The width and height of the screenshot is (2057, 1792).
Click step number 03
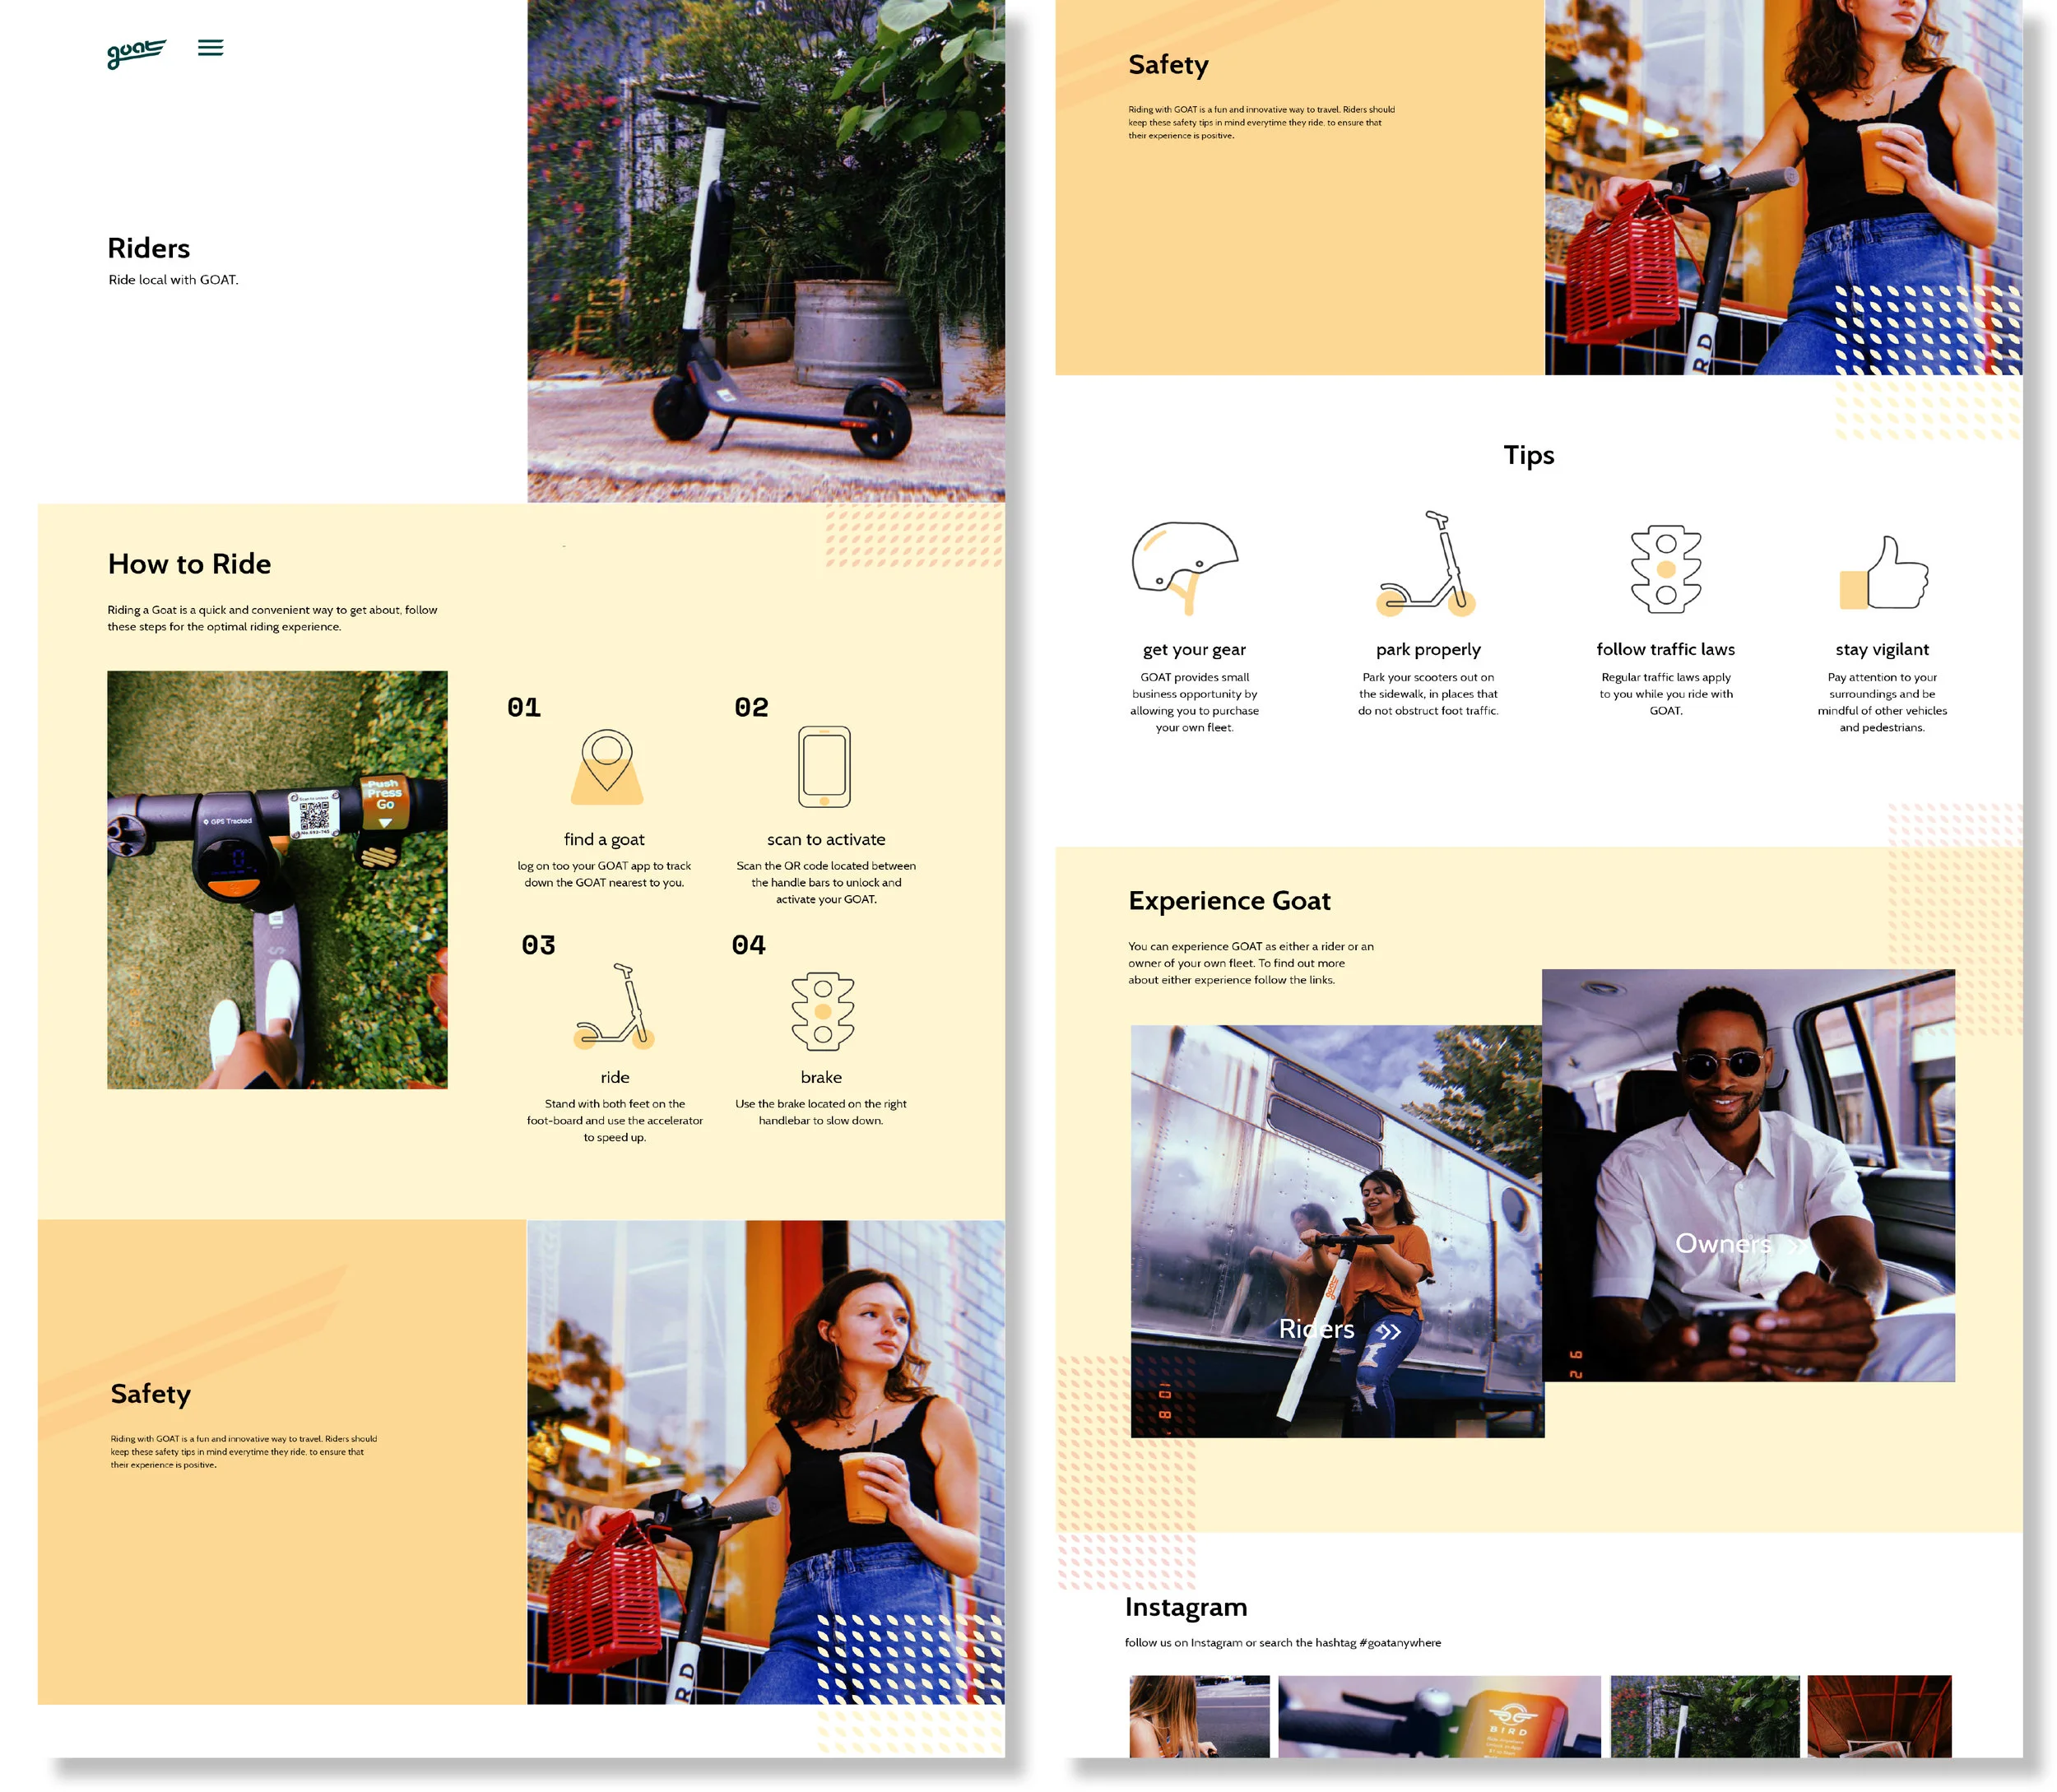tap(538, 945)
